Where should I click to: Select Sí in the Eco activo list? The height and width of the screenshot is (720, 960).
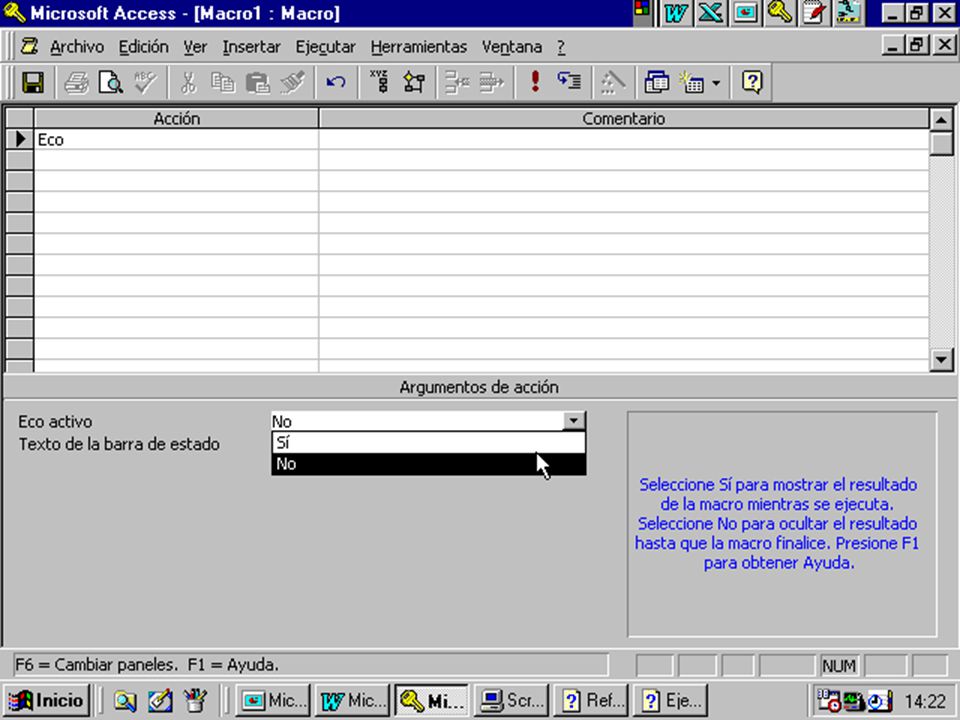[x=429, y=443]
